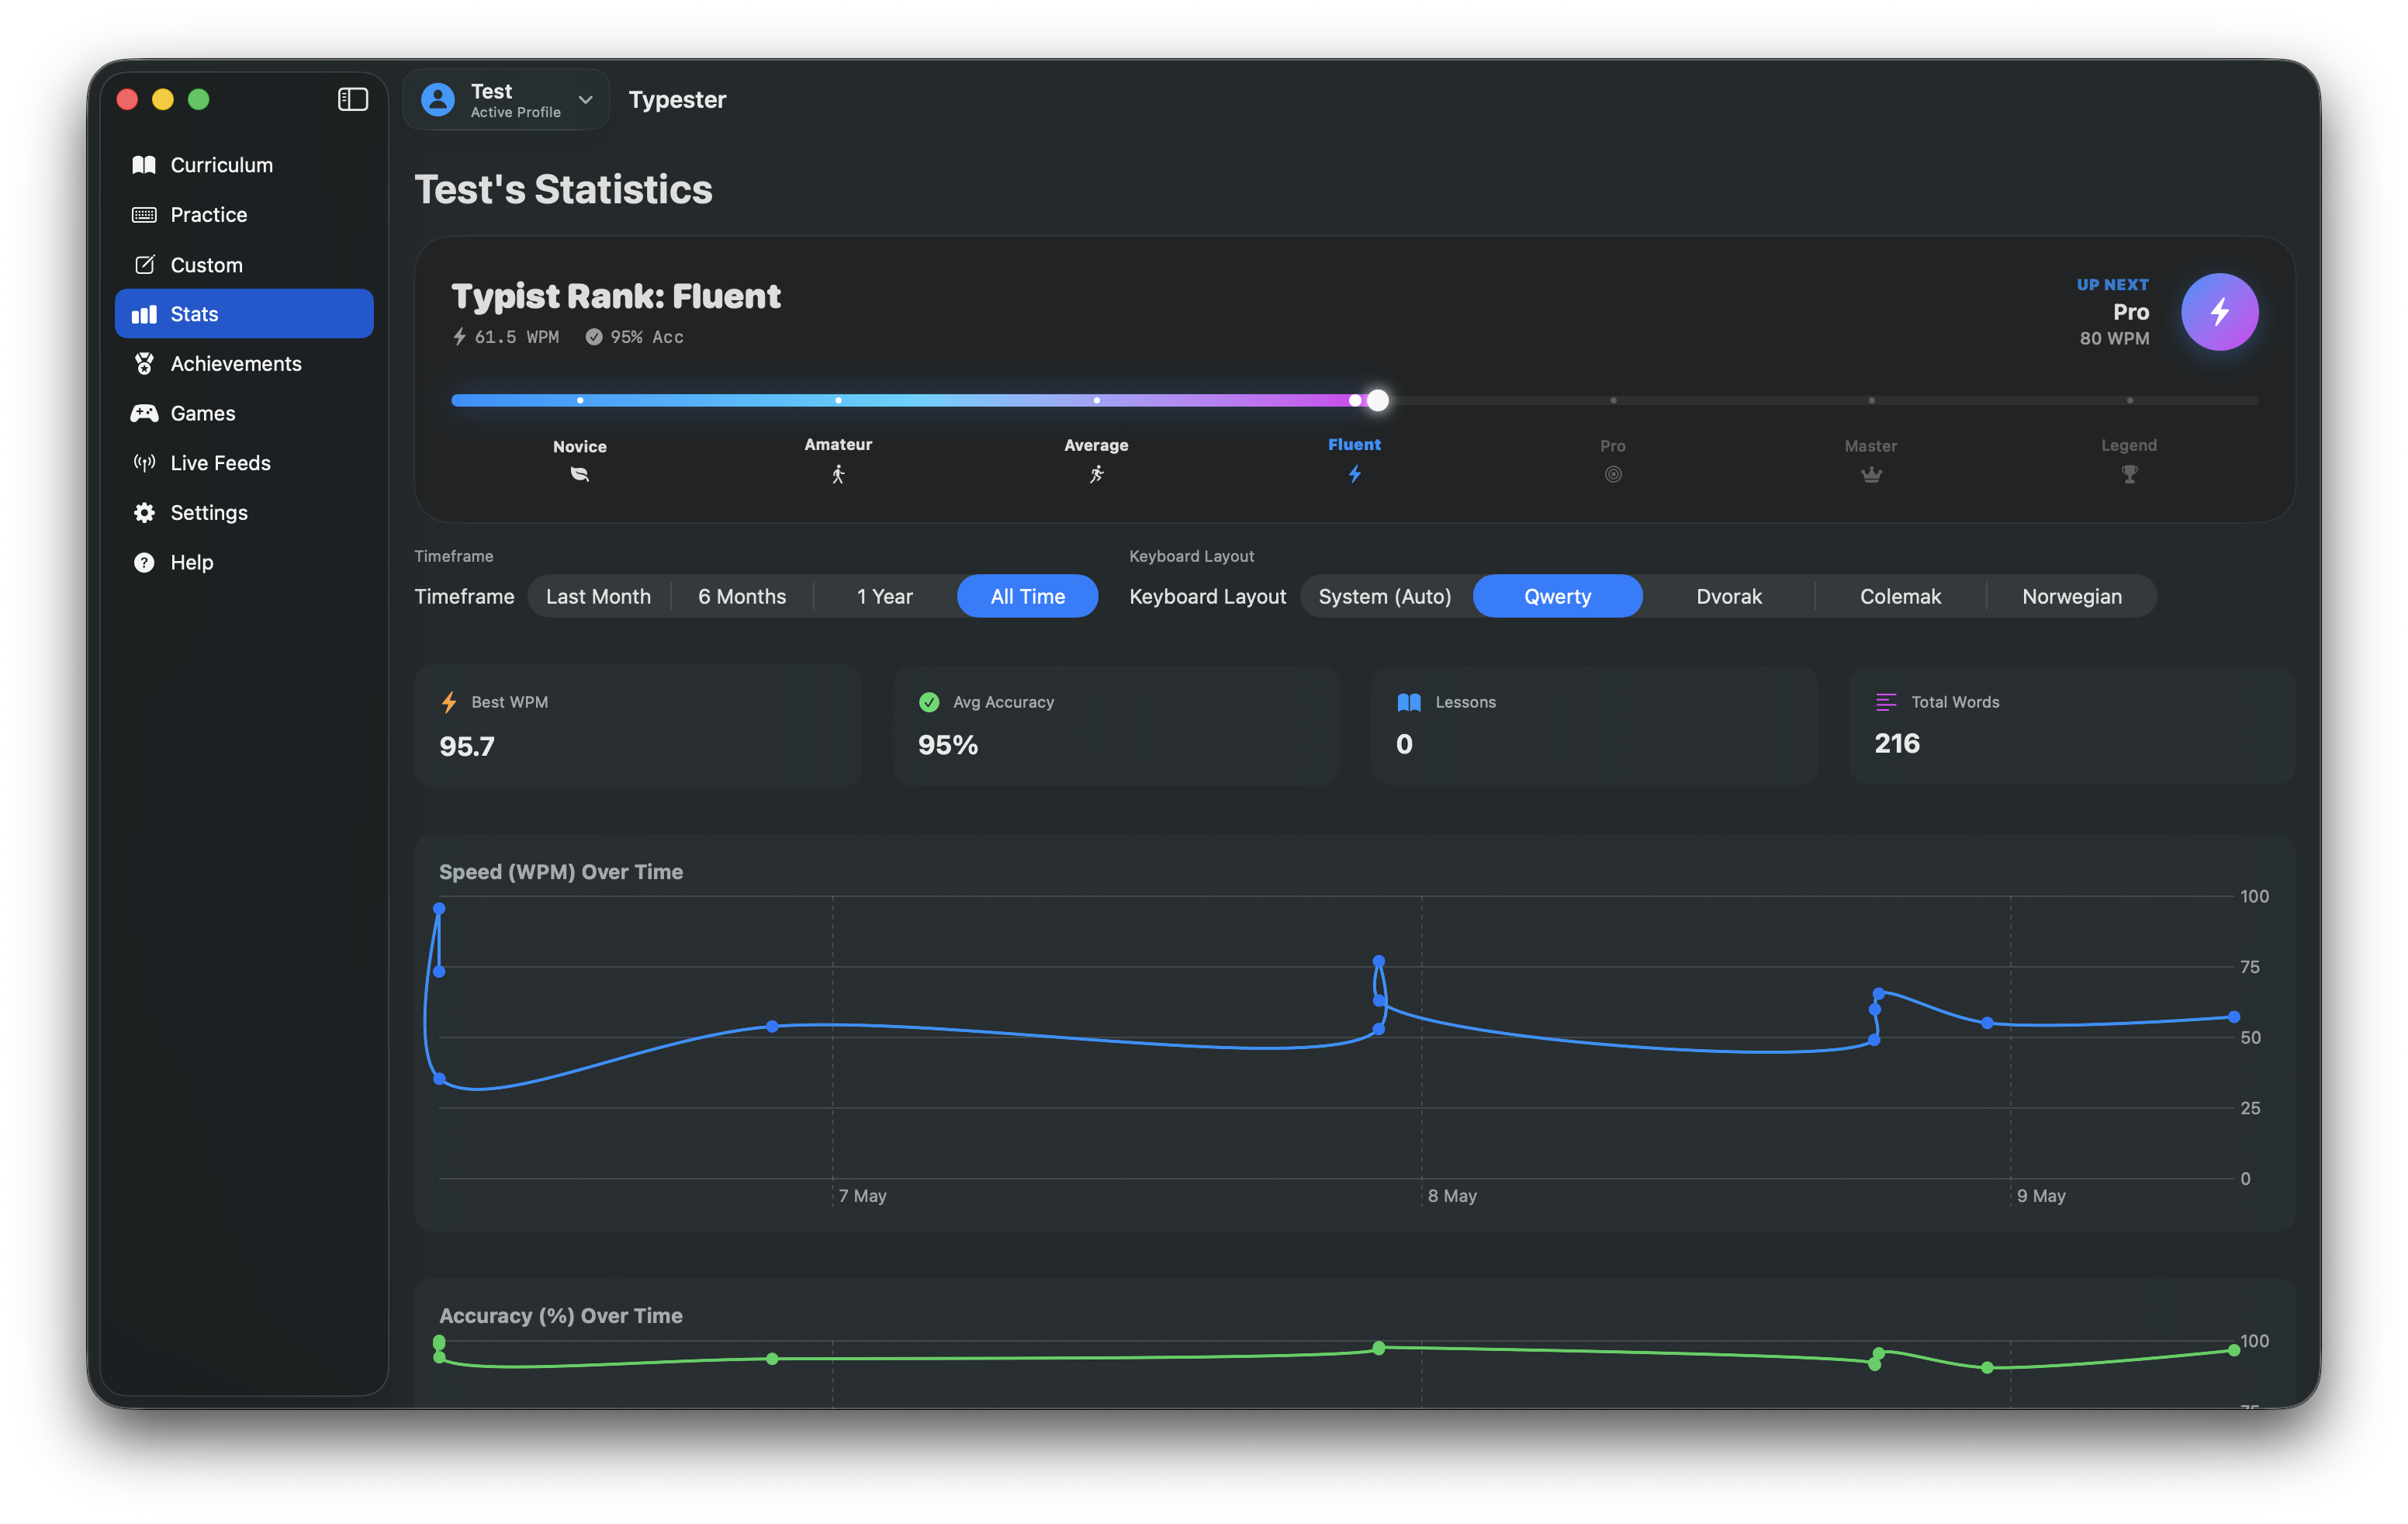Expand the profile dropdown chevron
The image size is (2408, 1524).
click(586, 99)
